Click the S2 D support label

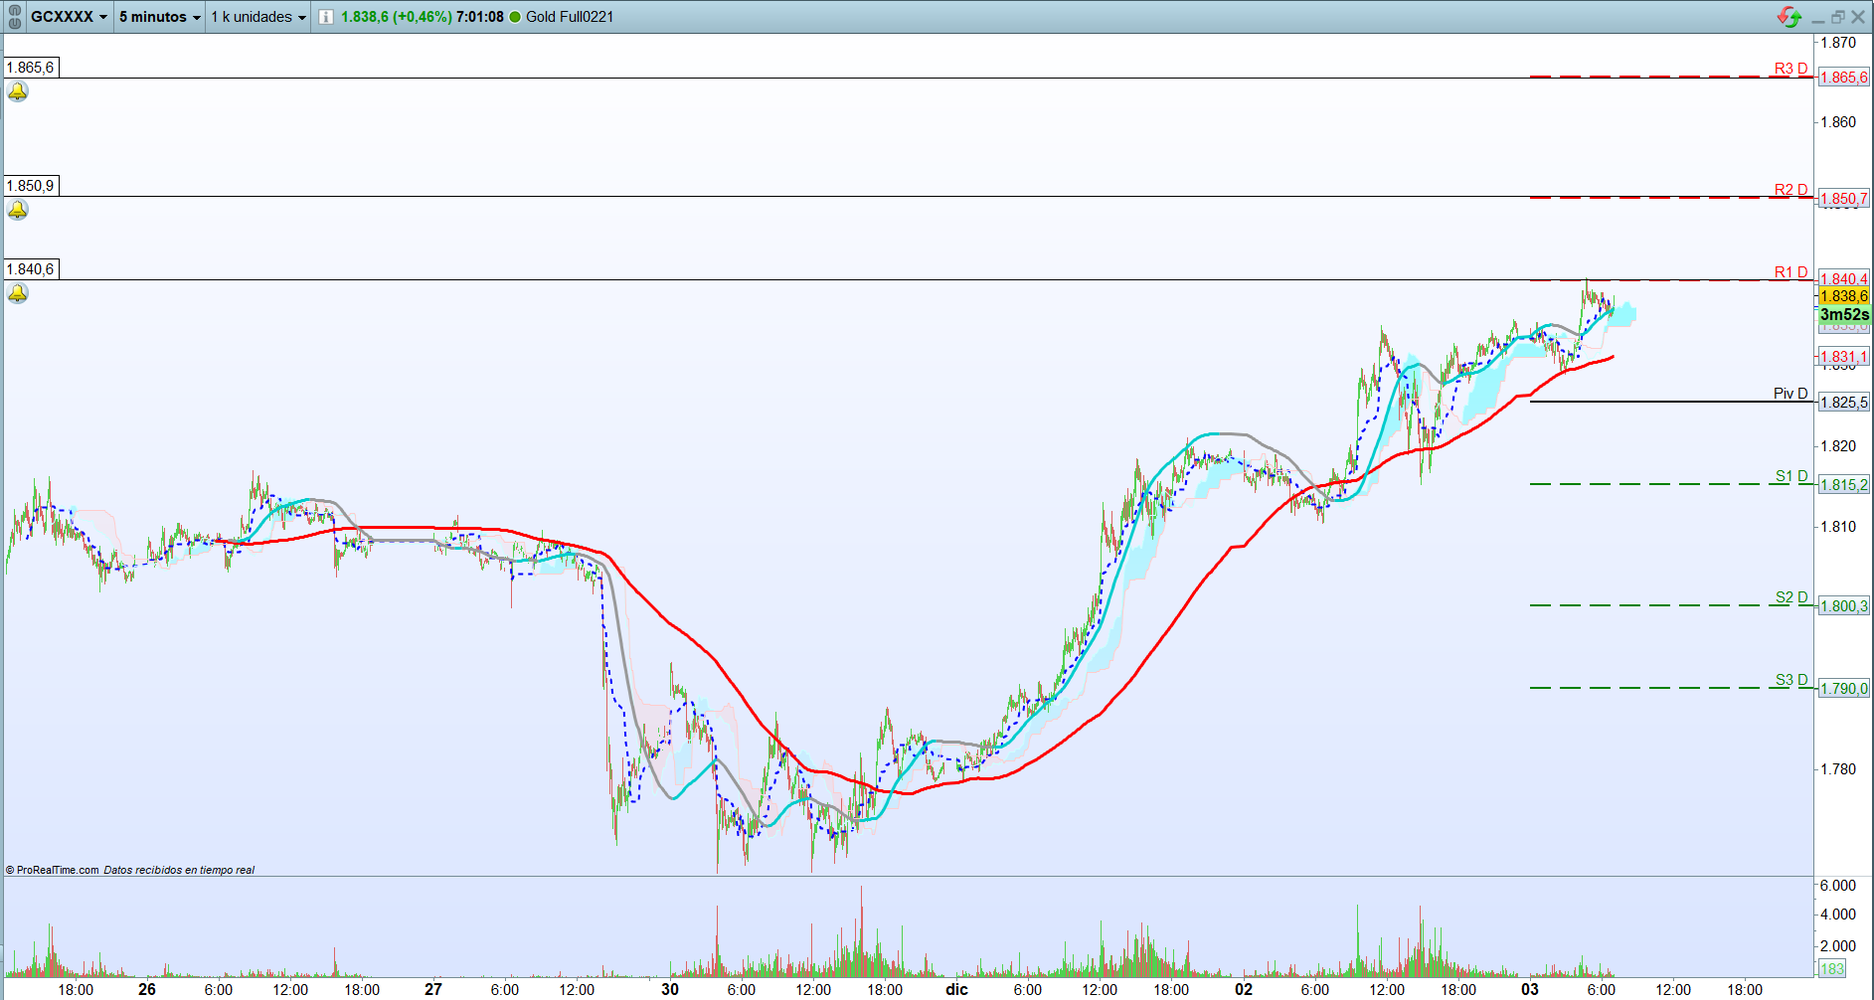(x=1792, y=597)
